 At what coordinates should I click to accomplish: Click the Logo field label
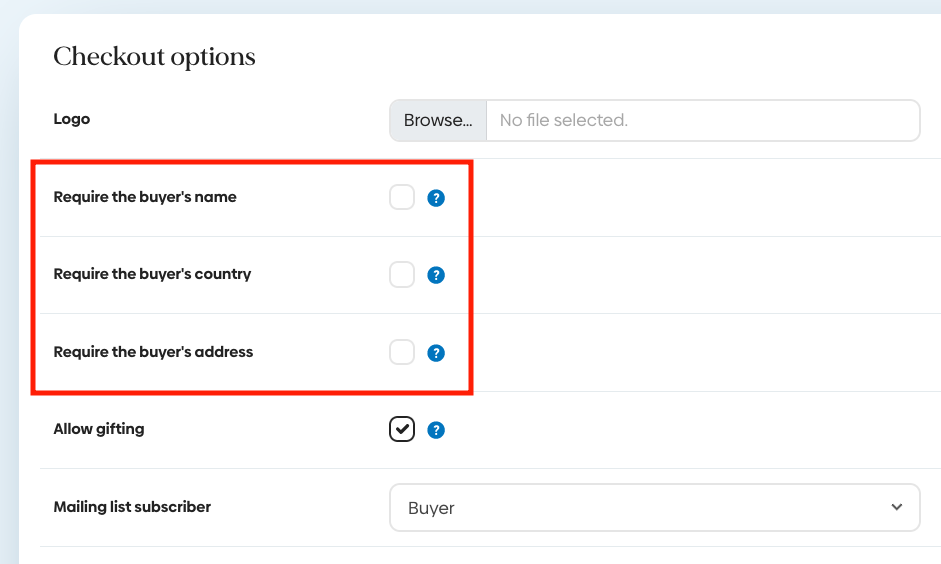tap(72, 119)
